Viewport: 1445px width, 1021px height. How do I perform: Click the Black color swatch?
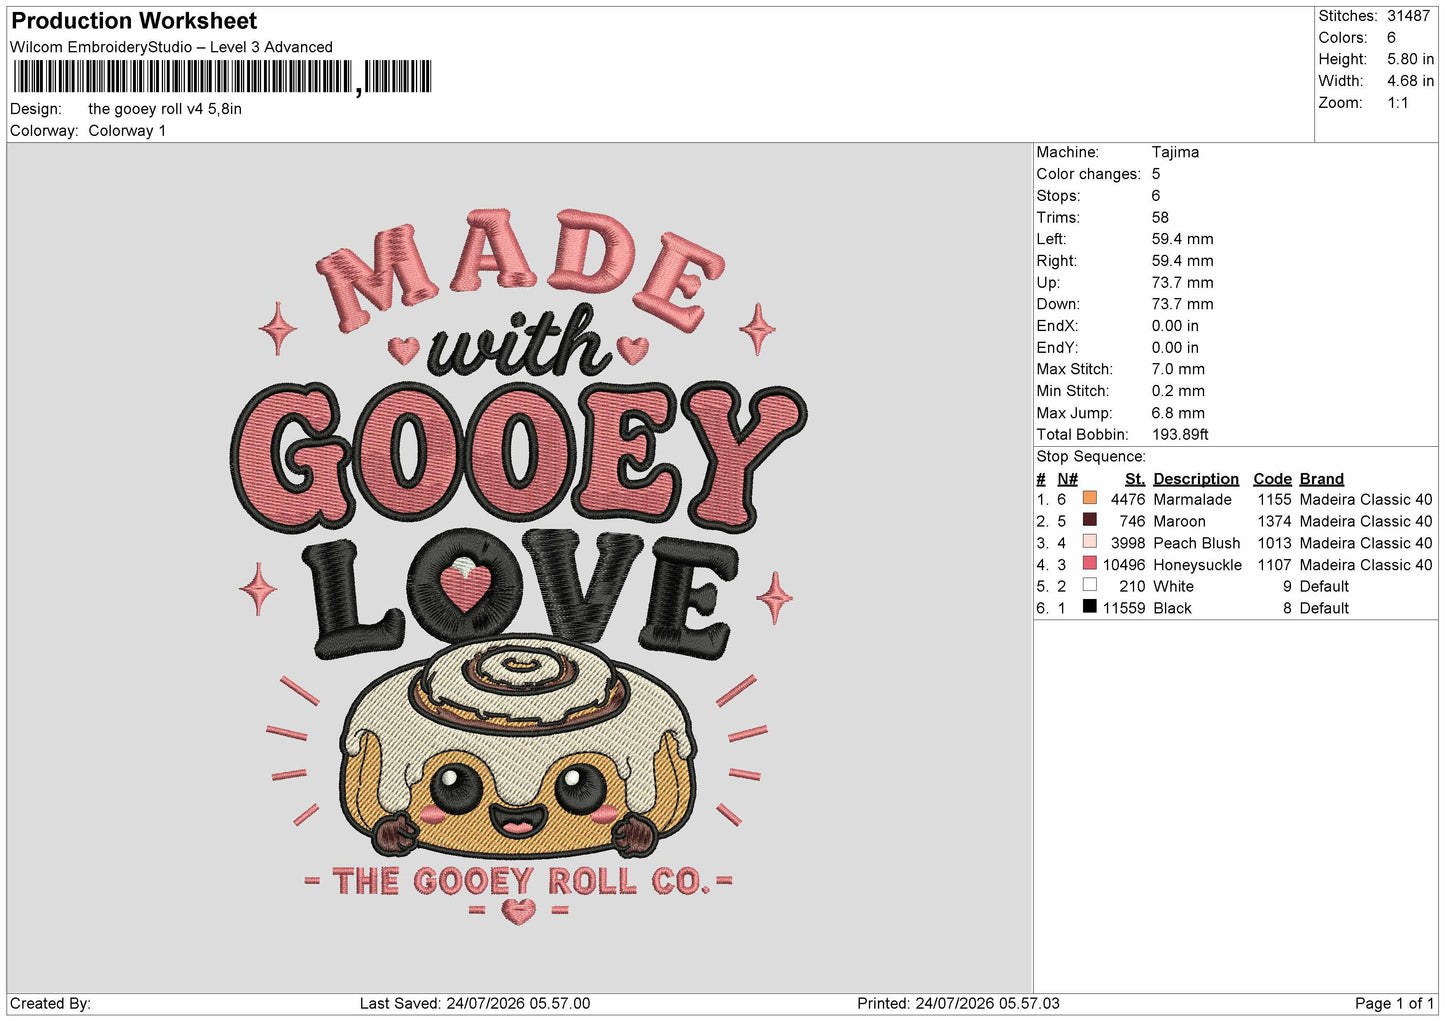(x=1090, y=607)
